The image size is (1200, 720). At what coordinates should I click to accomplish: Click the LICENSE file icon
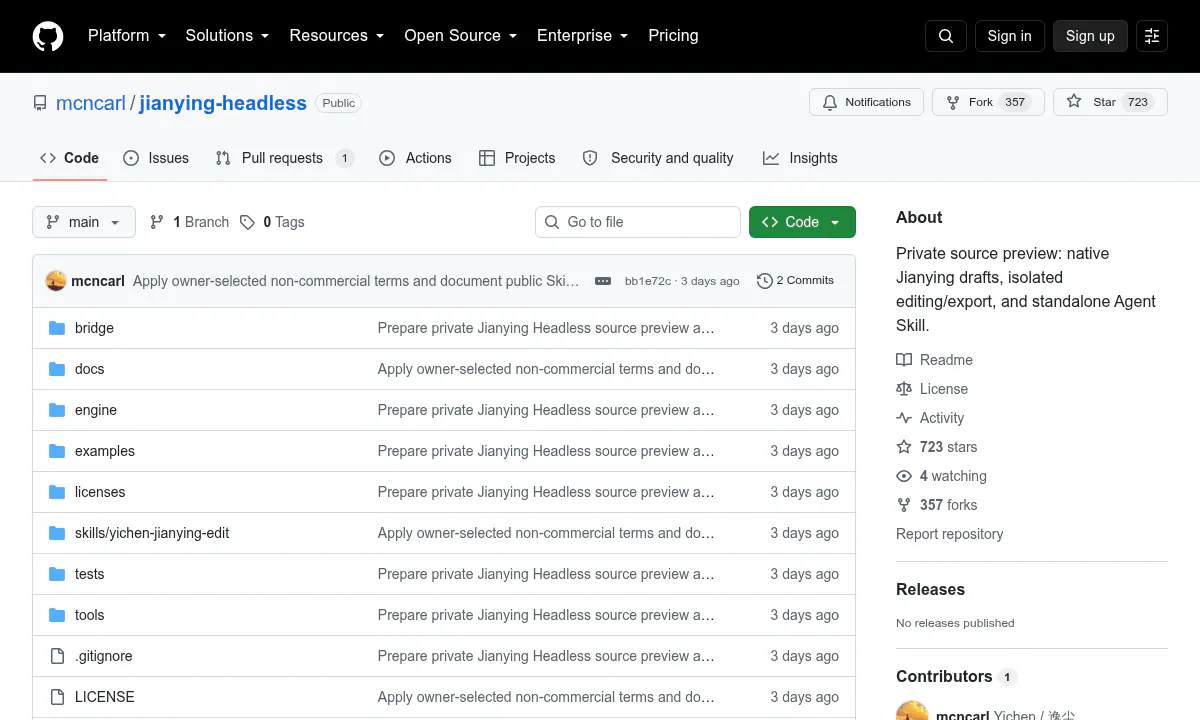click(x=57, y=697)
